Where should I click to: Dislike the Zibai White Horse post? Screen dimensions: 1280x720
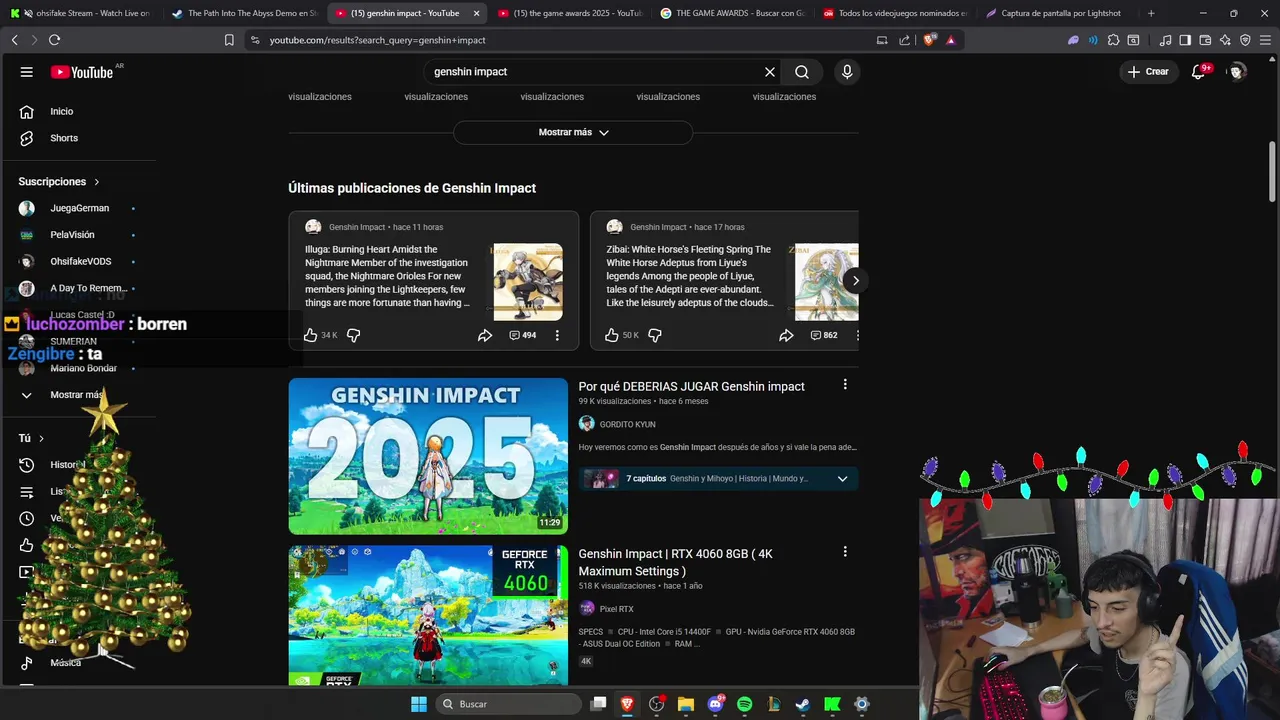[x=655, y=335]
